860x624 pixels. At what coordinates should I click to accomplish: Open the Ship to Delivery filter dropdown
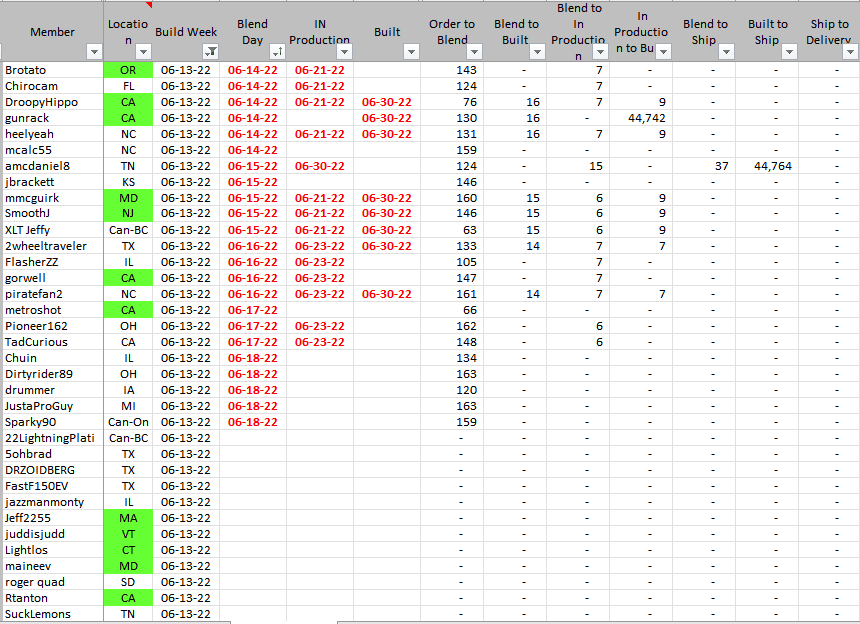[x=851, y=51]
